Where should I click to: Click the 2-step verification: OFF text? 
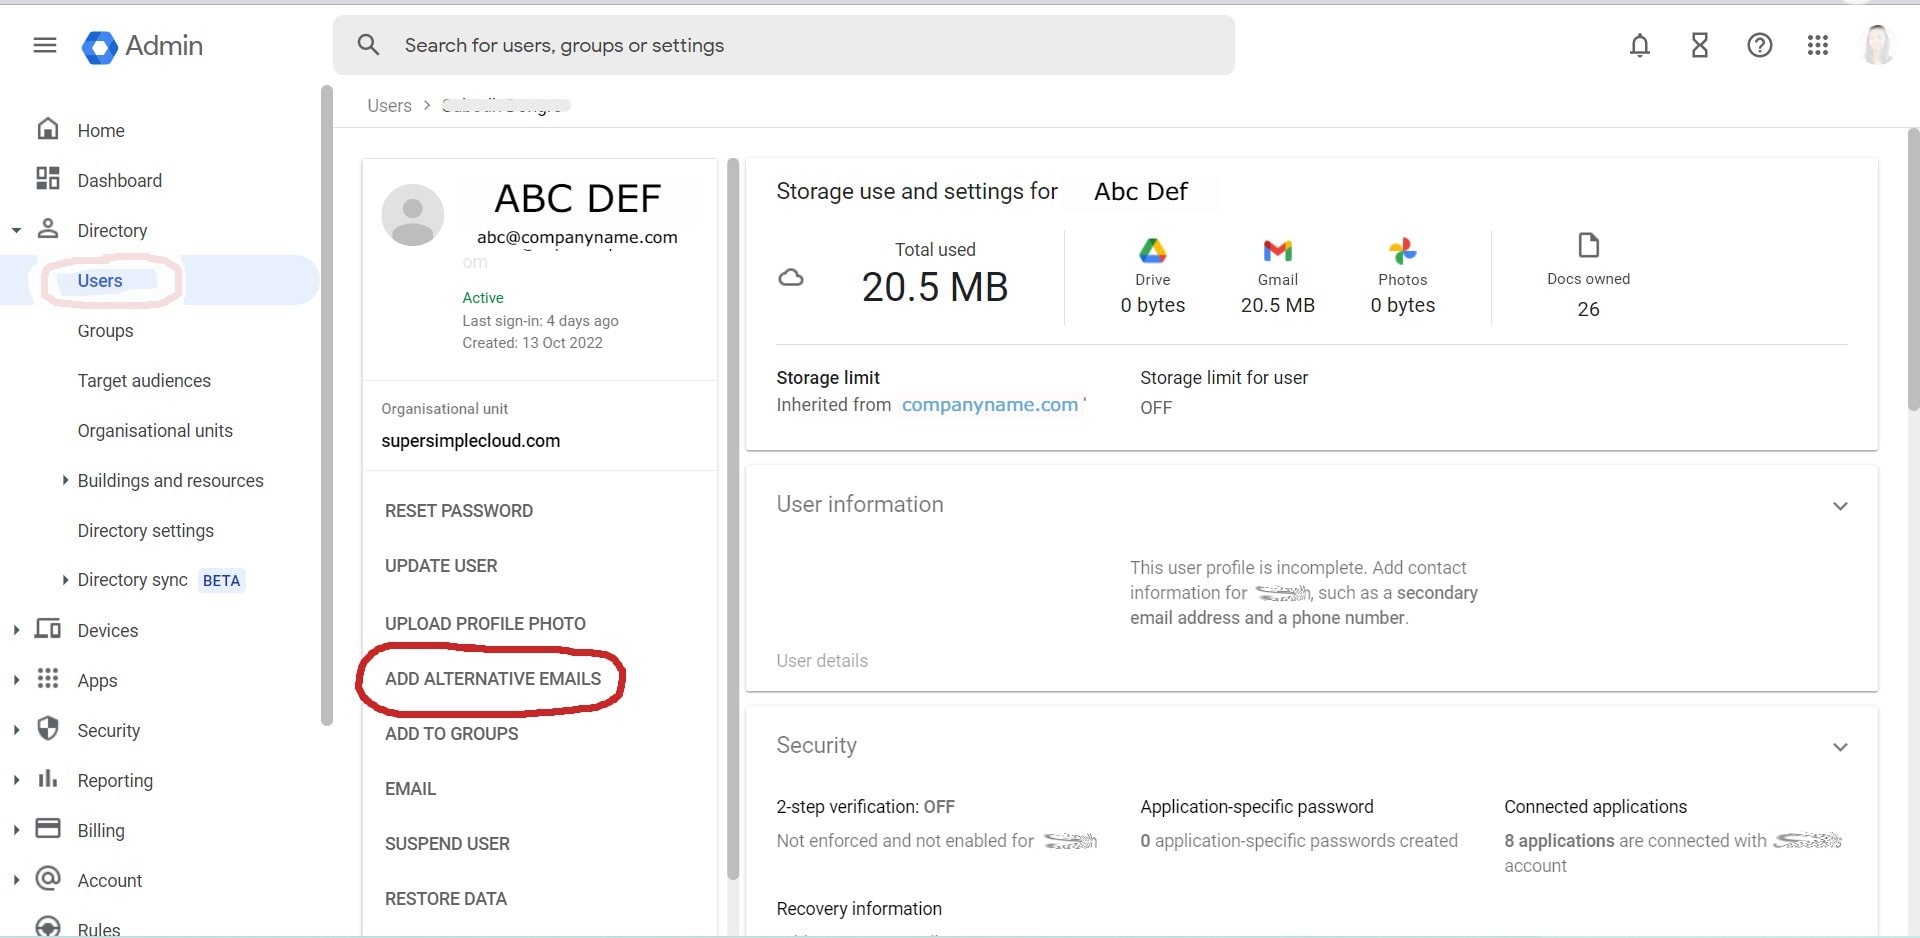(x=865, y=806)
